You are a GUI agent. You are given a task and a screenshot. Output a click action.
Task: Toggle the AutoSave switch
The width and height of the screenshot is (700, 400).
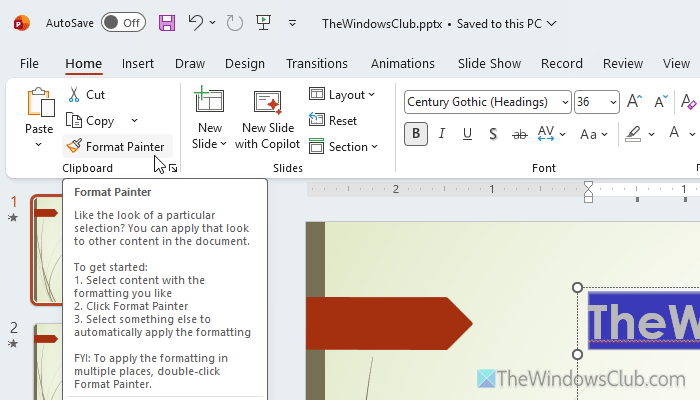coord(123,23)
